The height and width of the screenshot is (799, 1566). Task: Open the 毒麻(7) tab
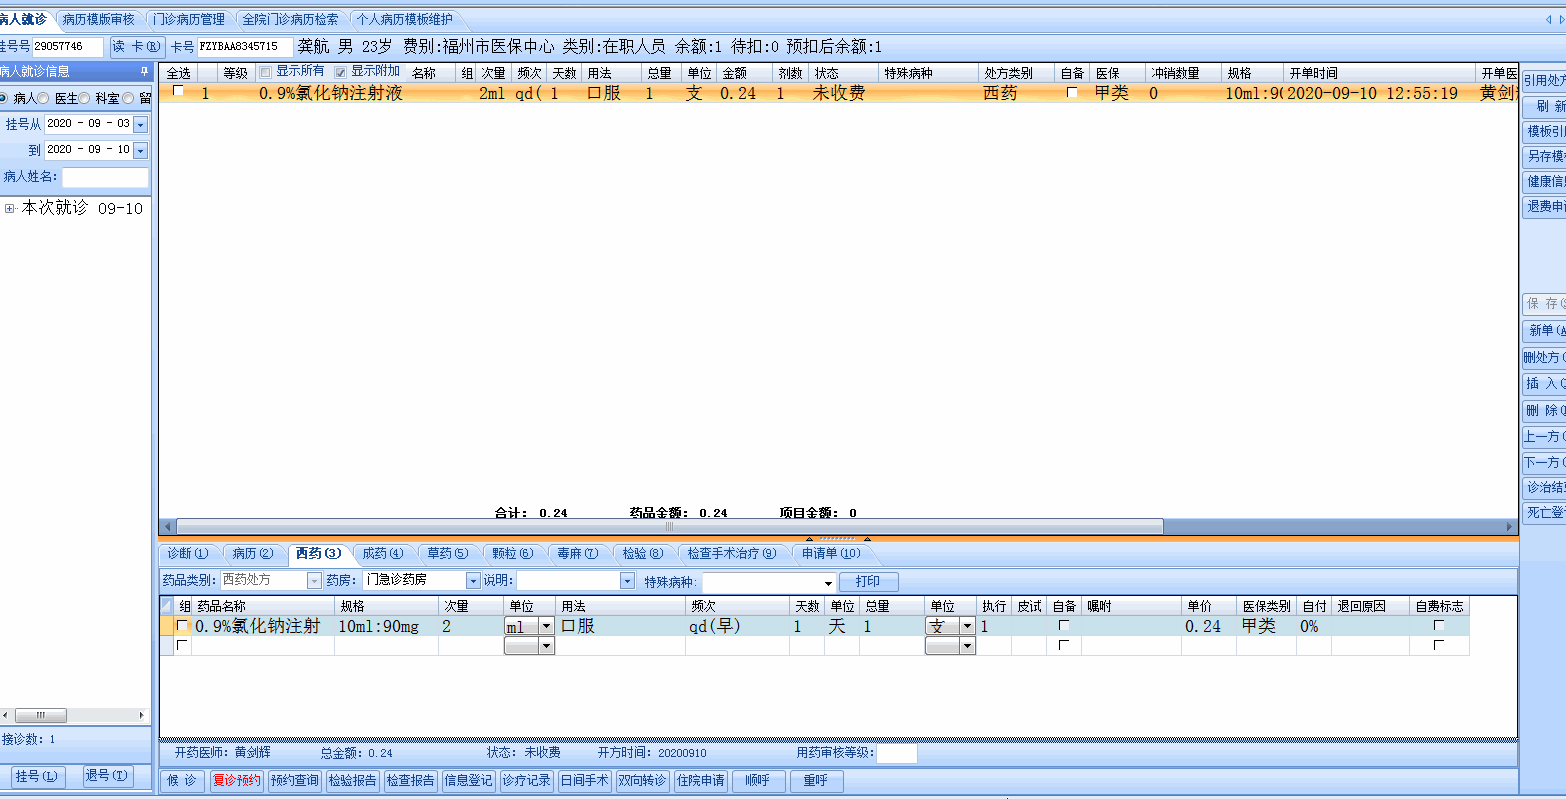point(577,553)
